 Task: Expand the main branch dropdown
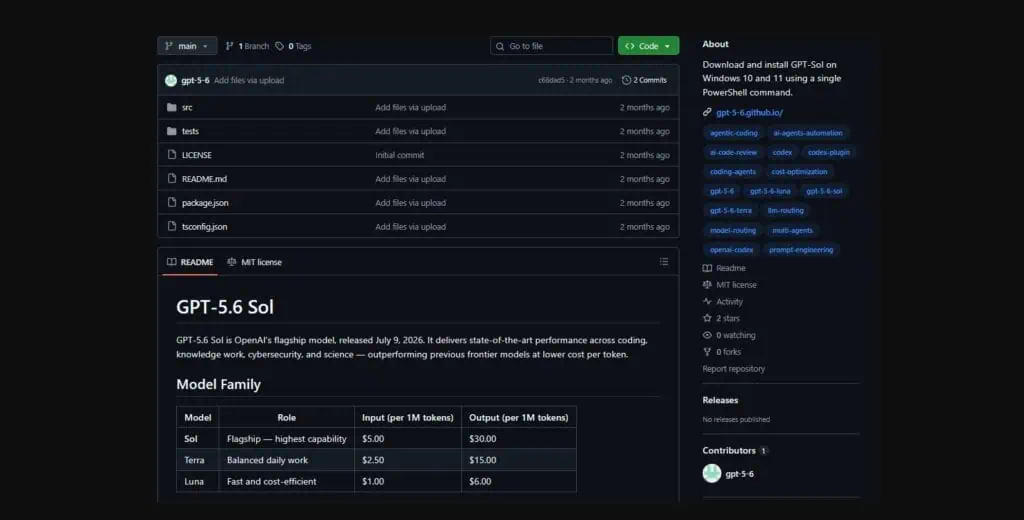point(187,46)
